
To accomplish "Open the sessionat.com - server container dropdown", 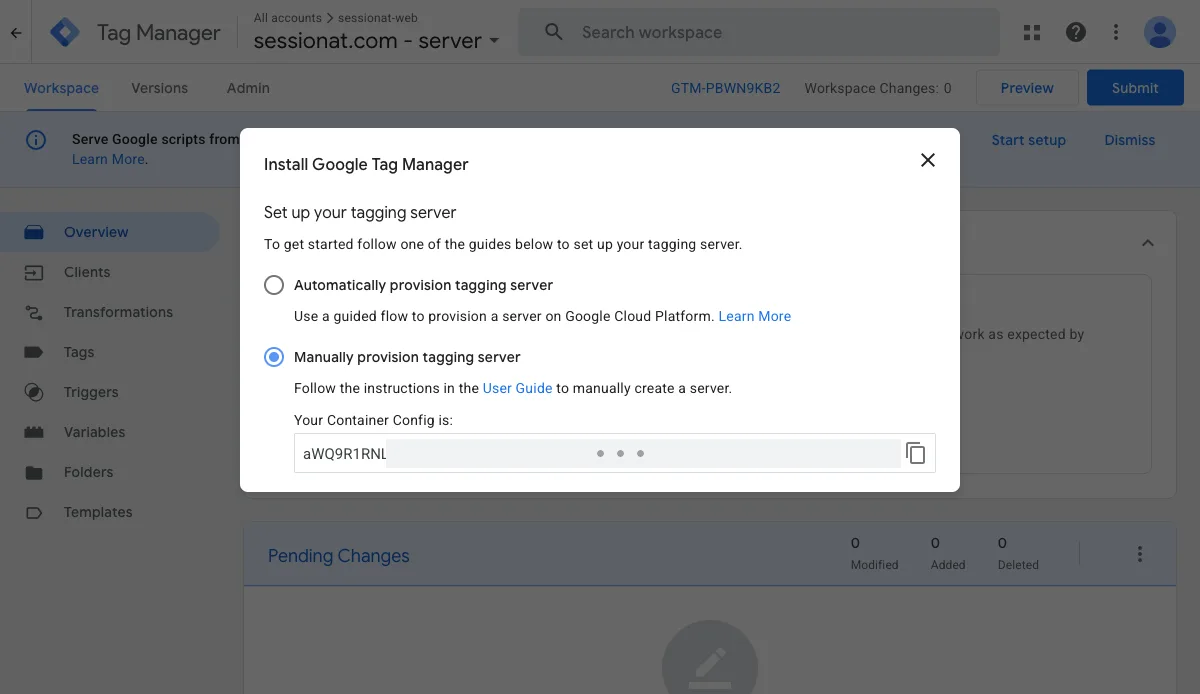I will click(376, 41).
